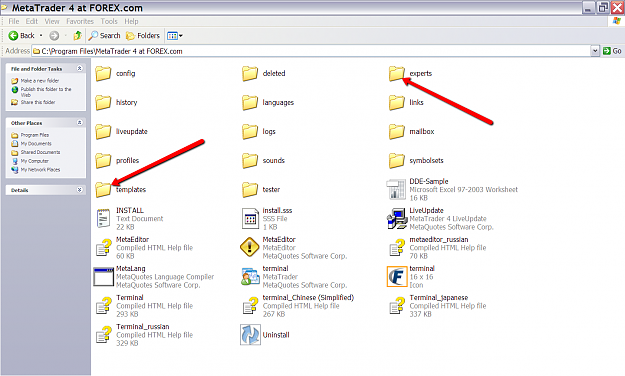The image size is (625, 376).
Task: Open the templates folder
Action: [120, 190]
